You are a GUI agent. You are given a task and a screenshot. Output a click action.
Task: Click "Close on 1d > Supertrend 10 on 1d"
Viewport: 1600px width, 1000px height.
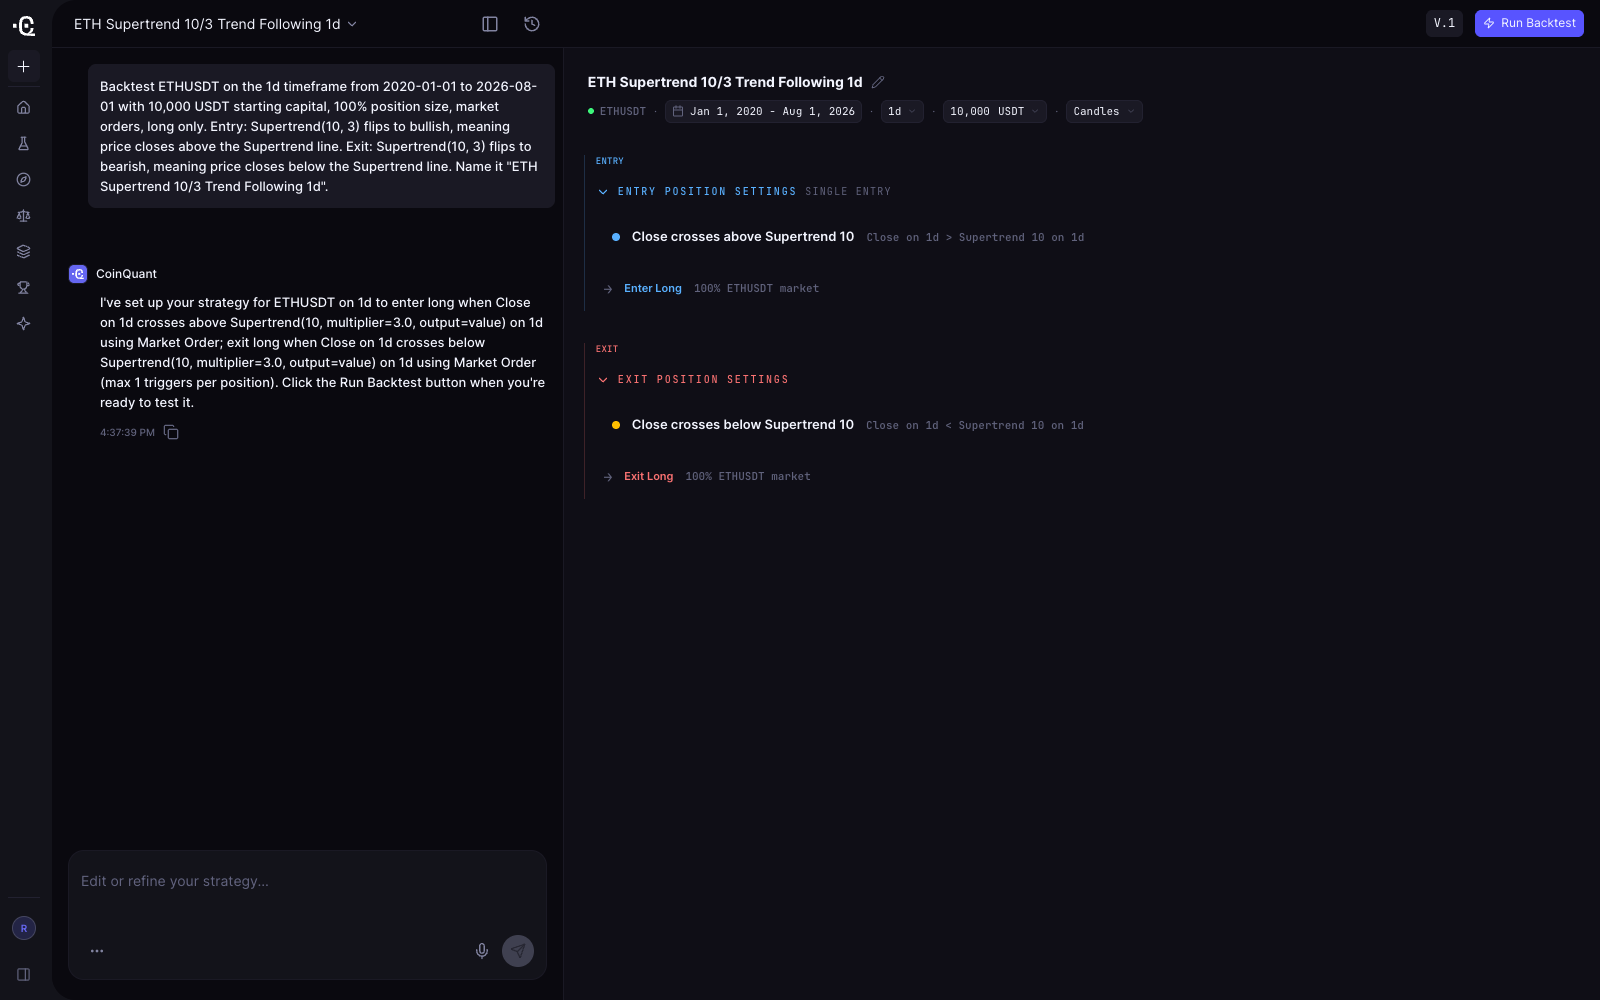tap(975, 237)
